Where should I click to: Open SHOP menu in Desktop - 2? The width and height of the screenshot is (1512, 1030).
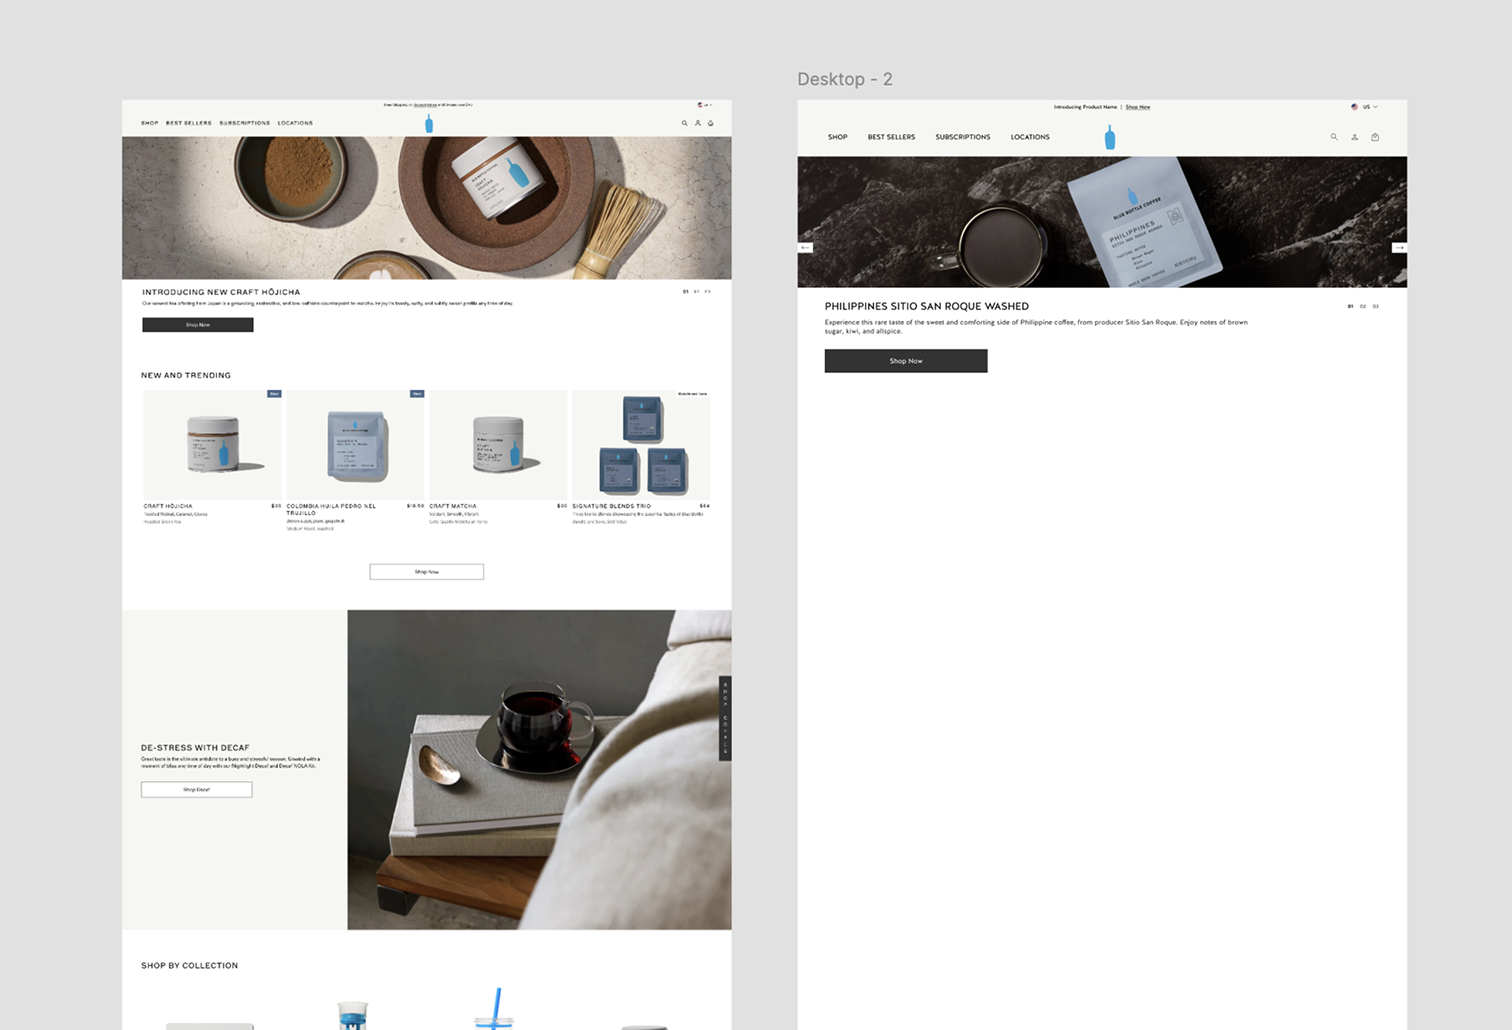click(x=838, y=137)
